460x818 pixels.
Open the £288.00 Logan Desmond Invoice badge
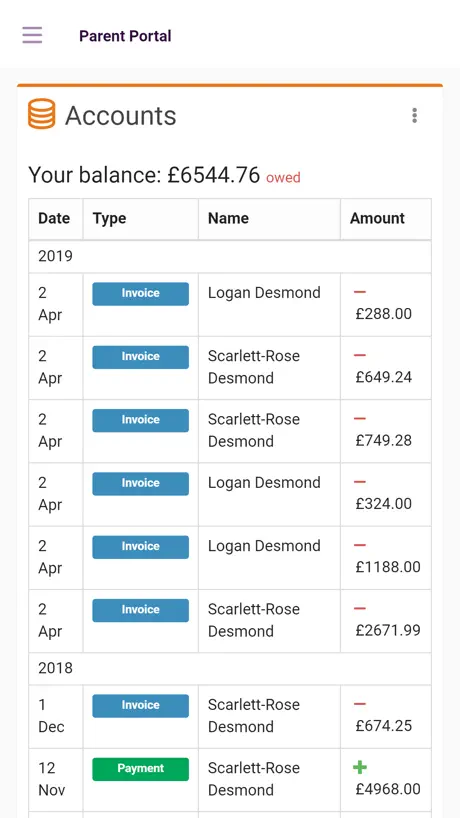pos(140,294)
